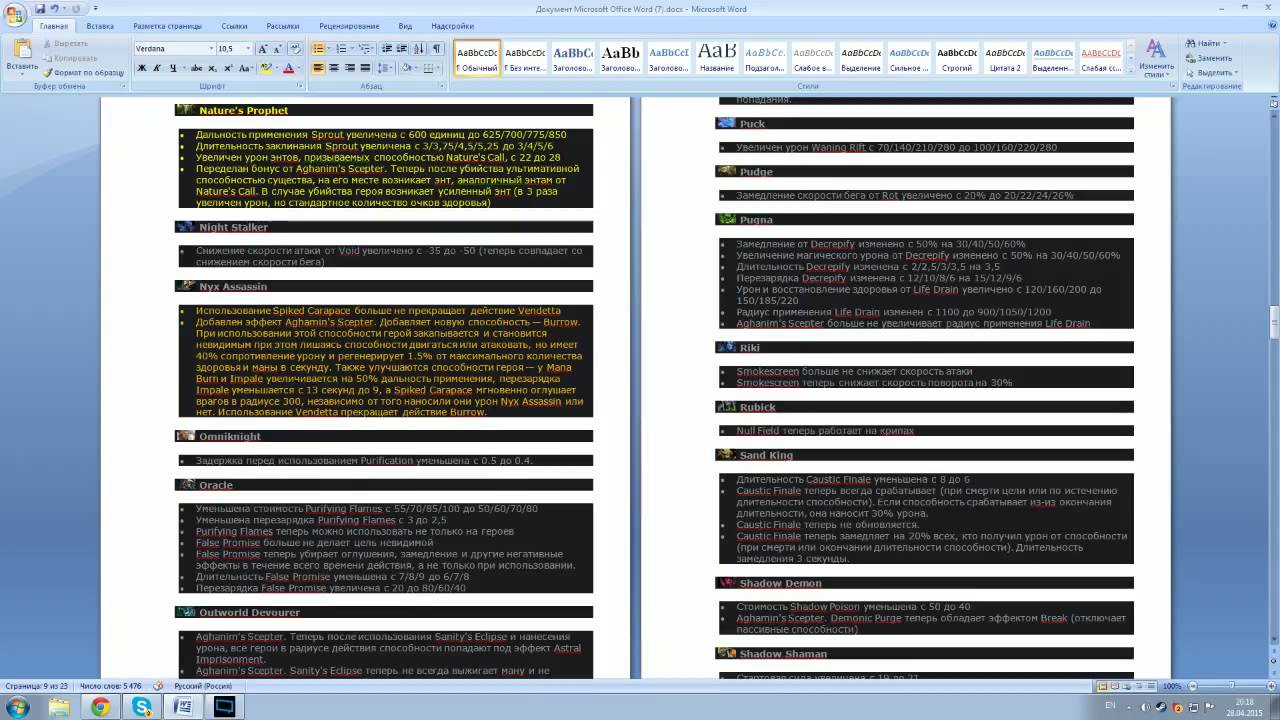Apply the Обычный style
1280x720 pixels.
coord(476,58)
